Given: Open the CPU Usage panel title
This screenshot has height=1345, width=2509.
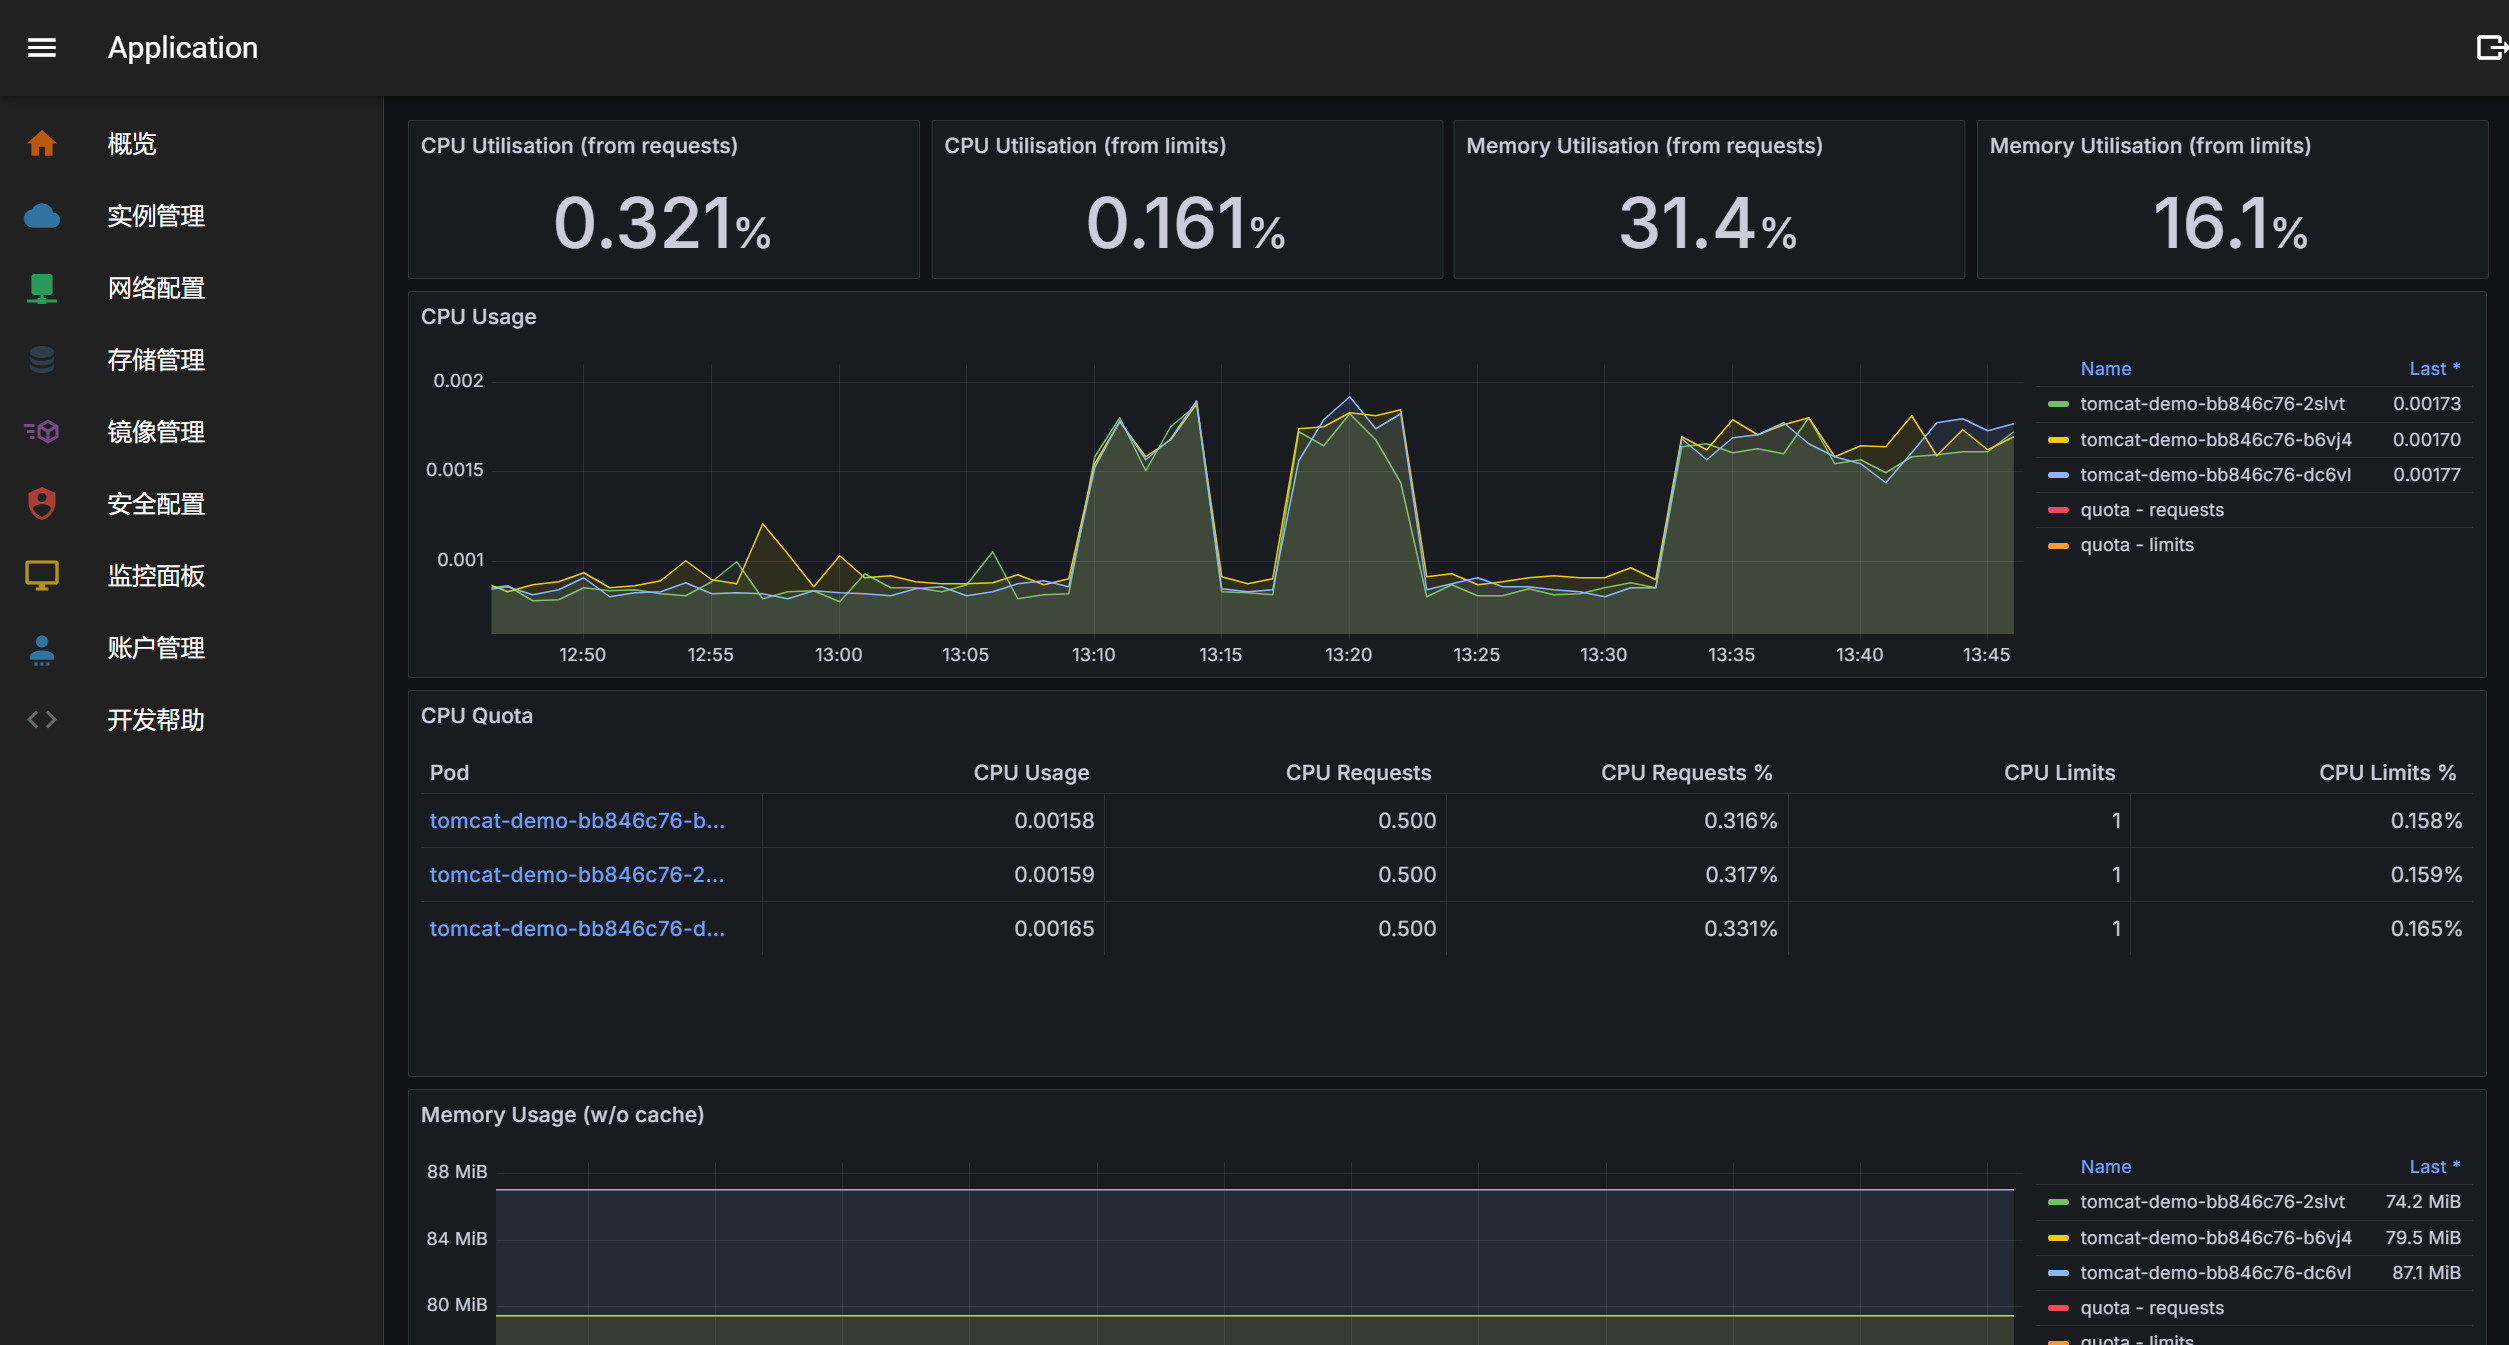Looking at the screenshot, I should point(478,317).
